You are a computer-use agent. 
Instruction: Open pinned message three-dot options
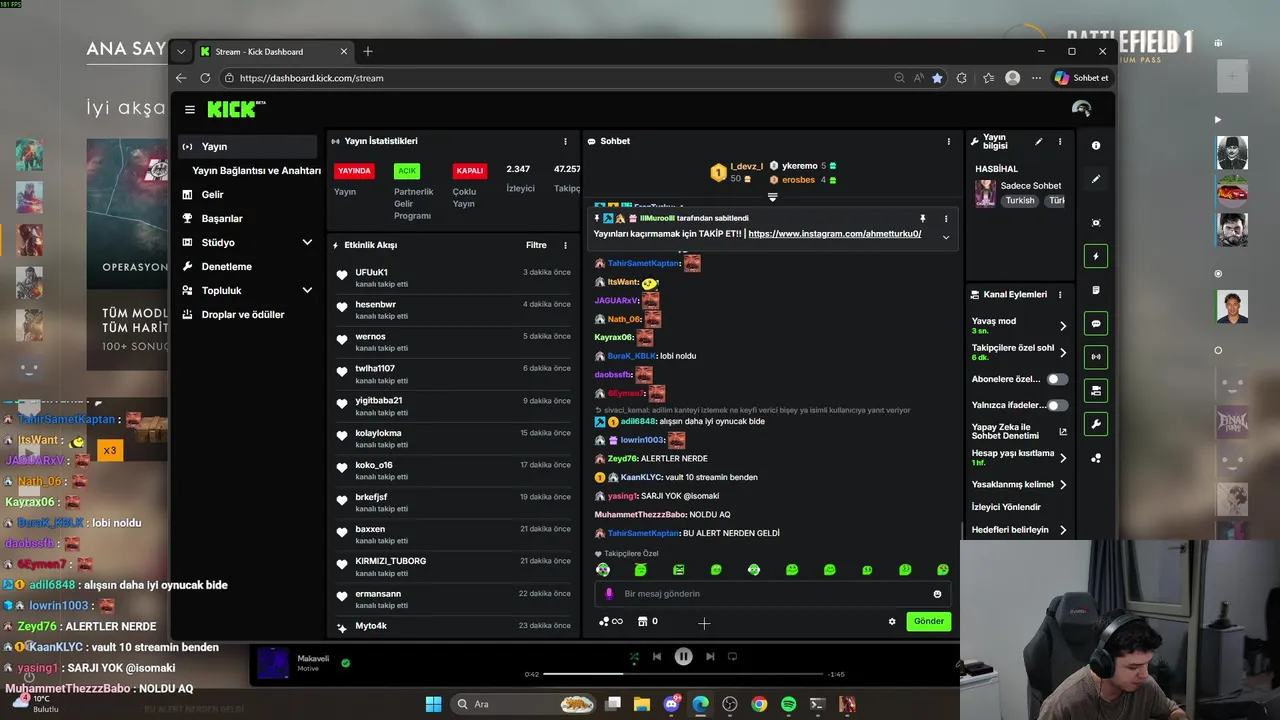(946, 218)
